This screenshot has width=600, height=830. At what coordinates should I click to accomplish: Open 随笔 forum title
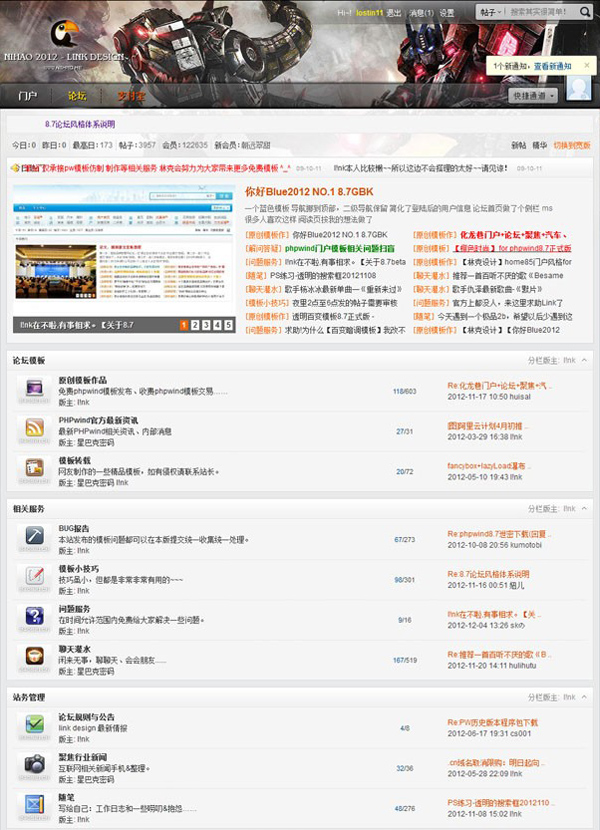66,797
